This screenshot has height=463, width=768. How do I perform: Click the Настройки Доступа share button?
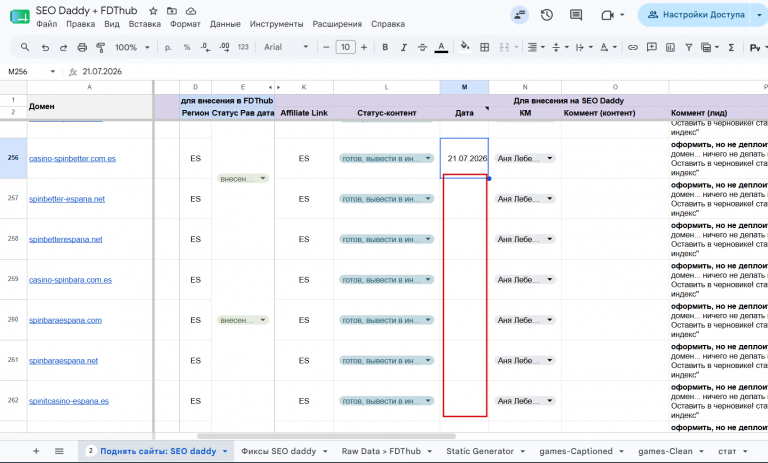(x=697, y=15)
